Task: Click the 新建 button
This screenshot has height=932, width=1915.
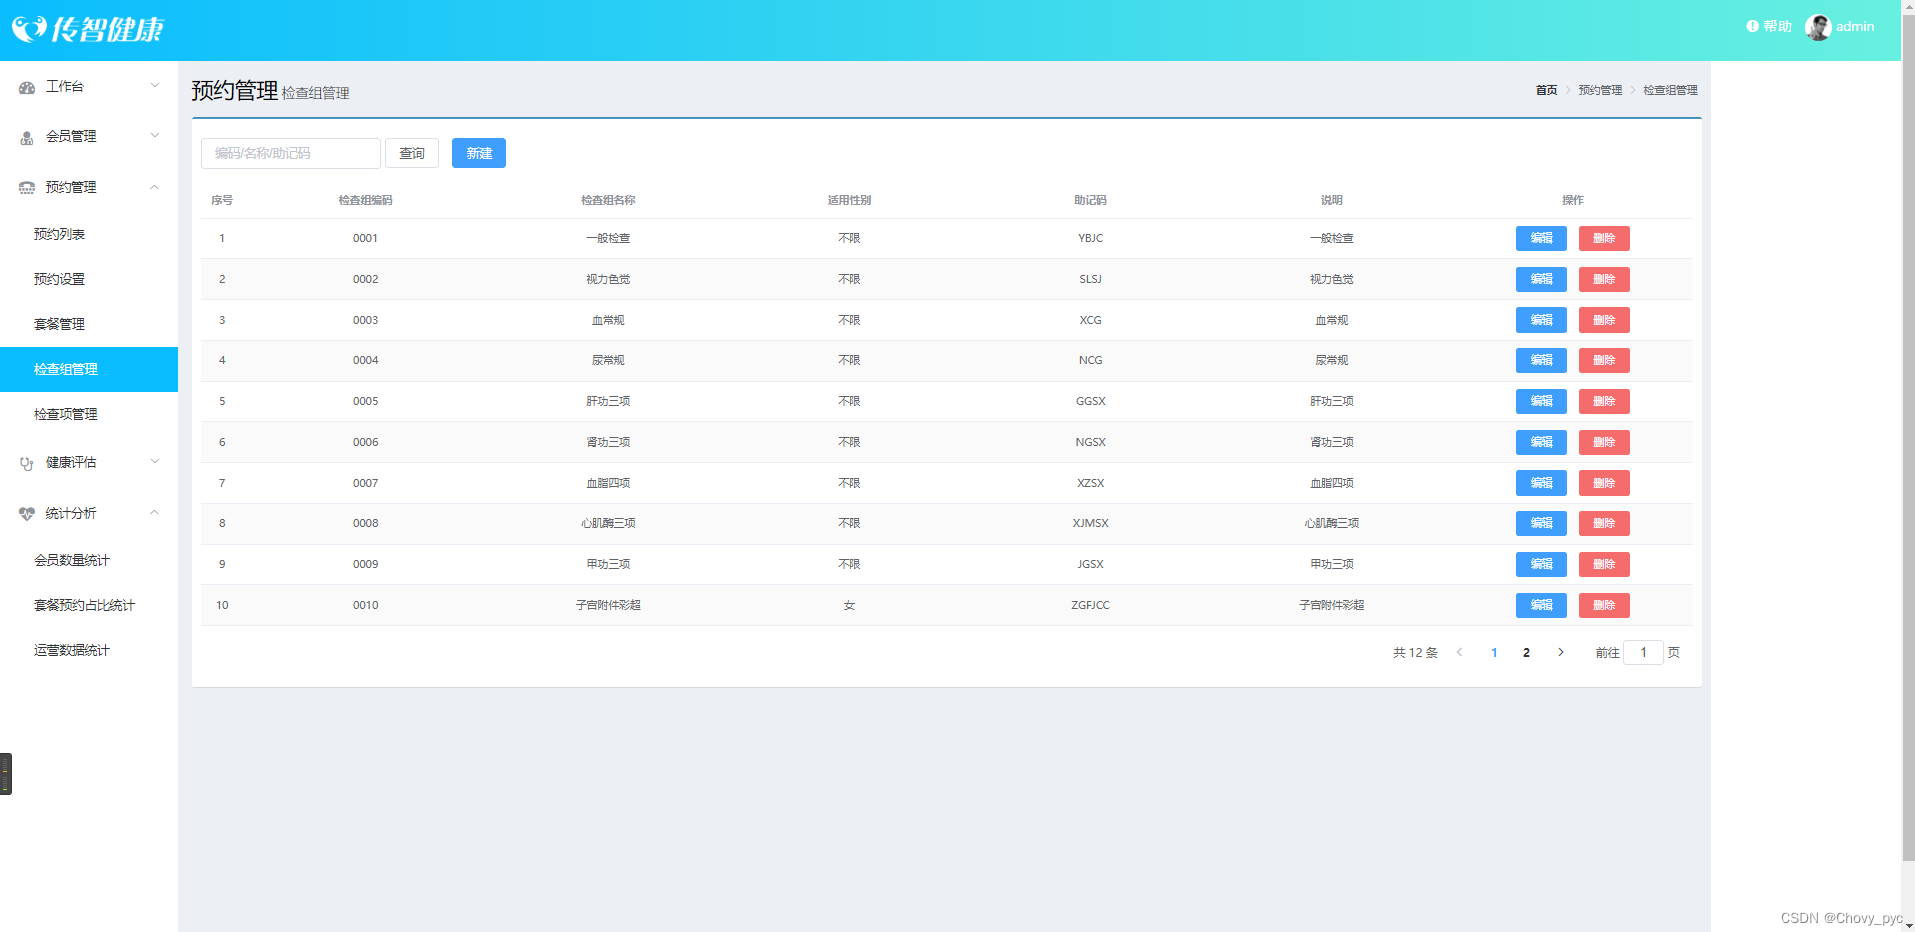Action: coord(478,153)
